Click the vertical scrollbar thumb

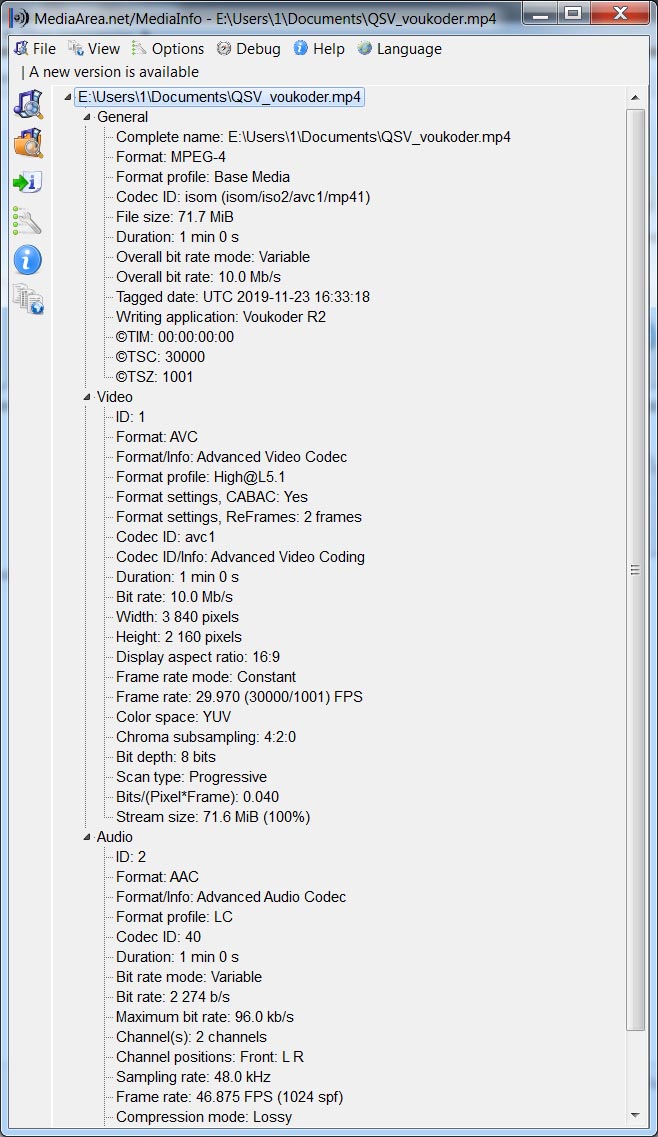pyautogui.click(x=636, y=570)
